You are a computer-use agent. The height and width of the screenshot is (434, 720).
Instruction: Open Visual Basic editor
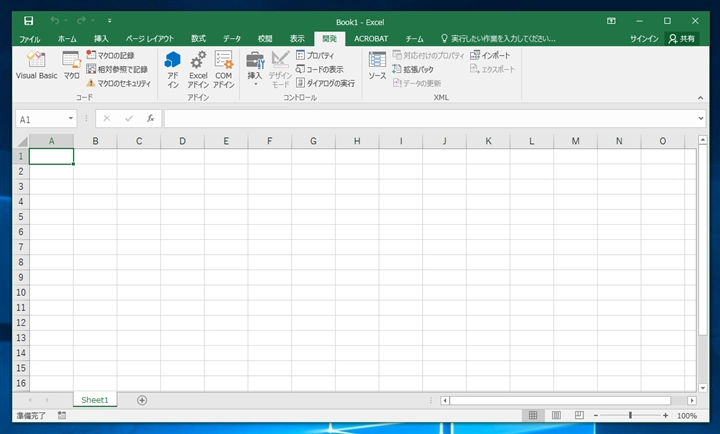pyautogui.click(x=36, y=65)
